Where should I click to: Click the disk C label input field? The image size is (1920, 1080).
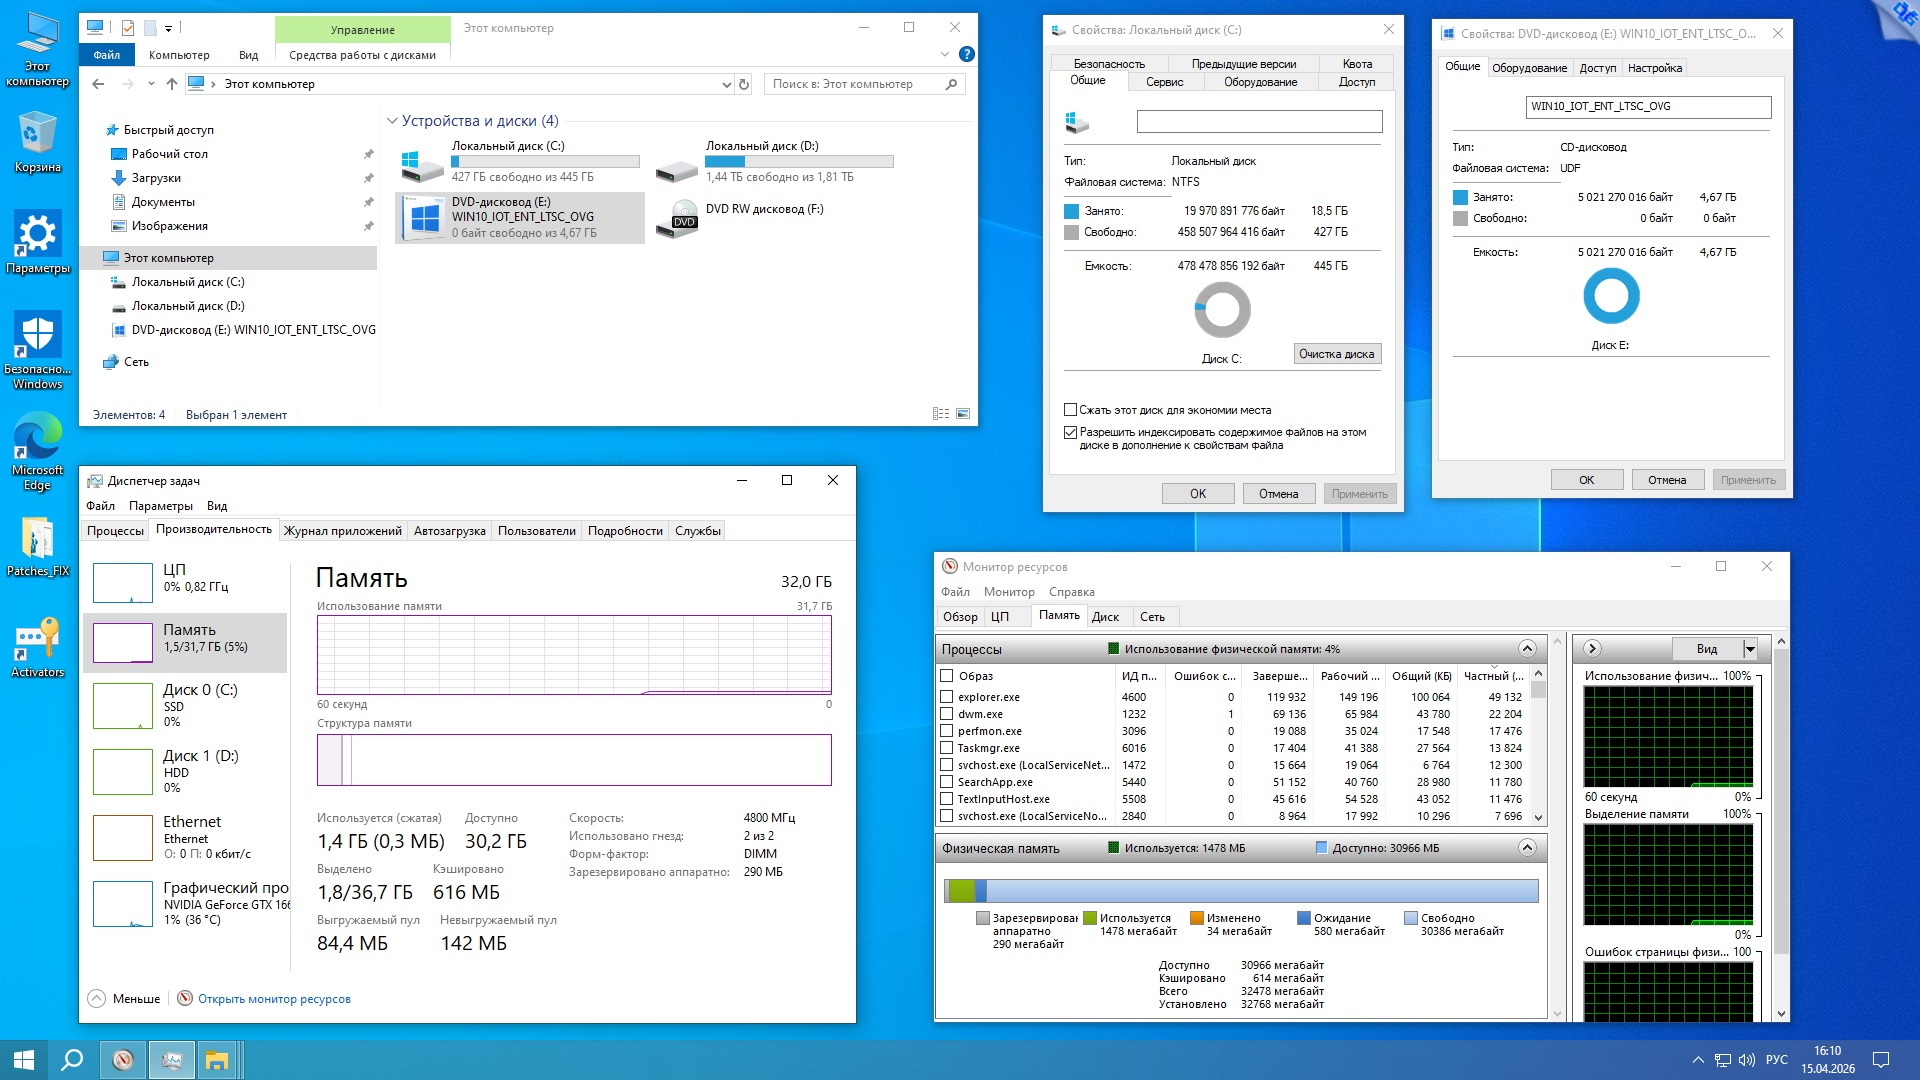(x=1258, y=122)
